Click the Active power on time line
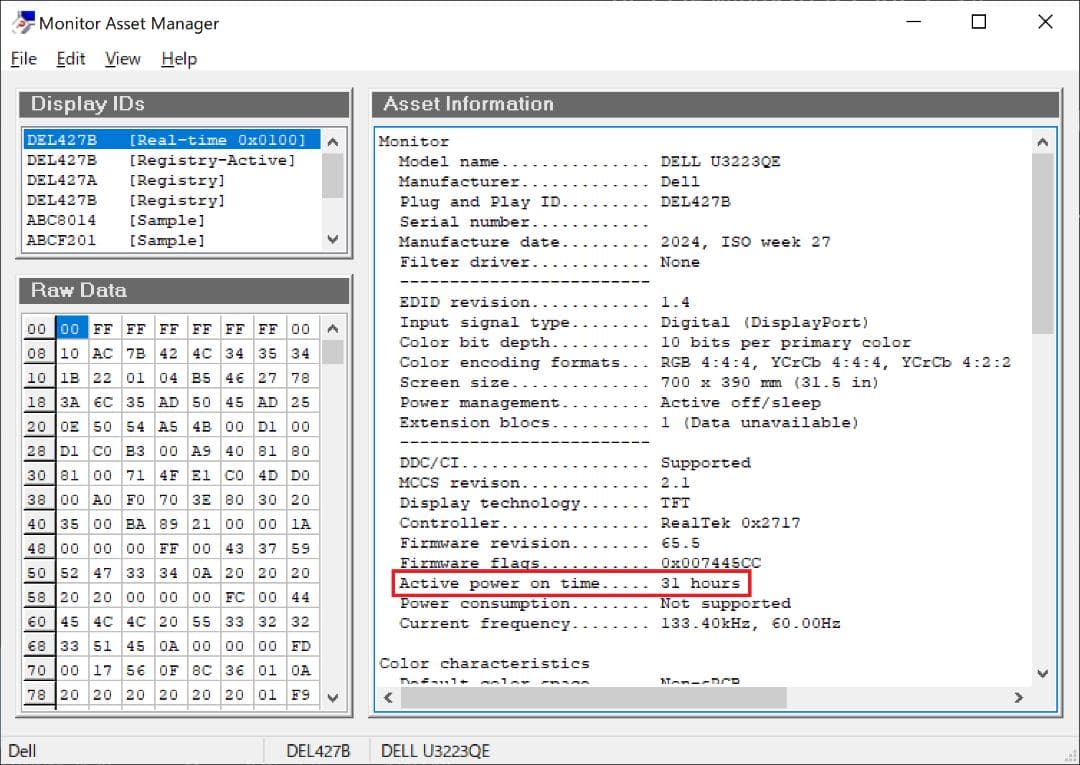The width and height of the screenshot is (1080, 765). (x=570, y=583)
